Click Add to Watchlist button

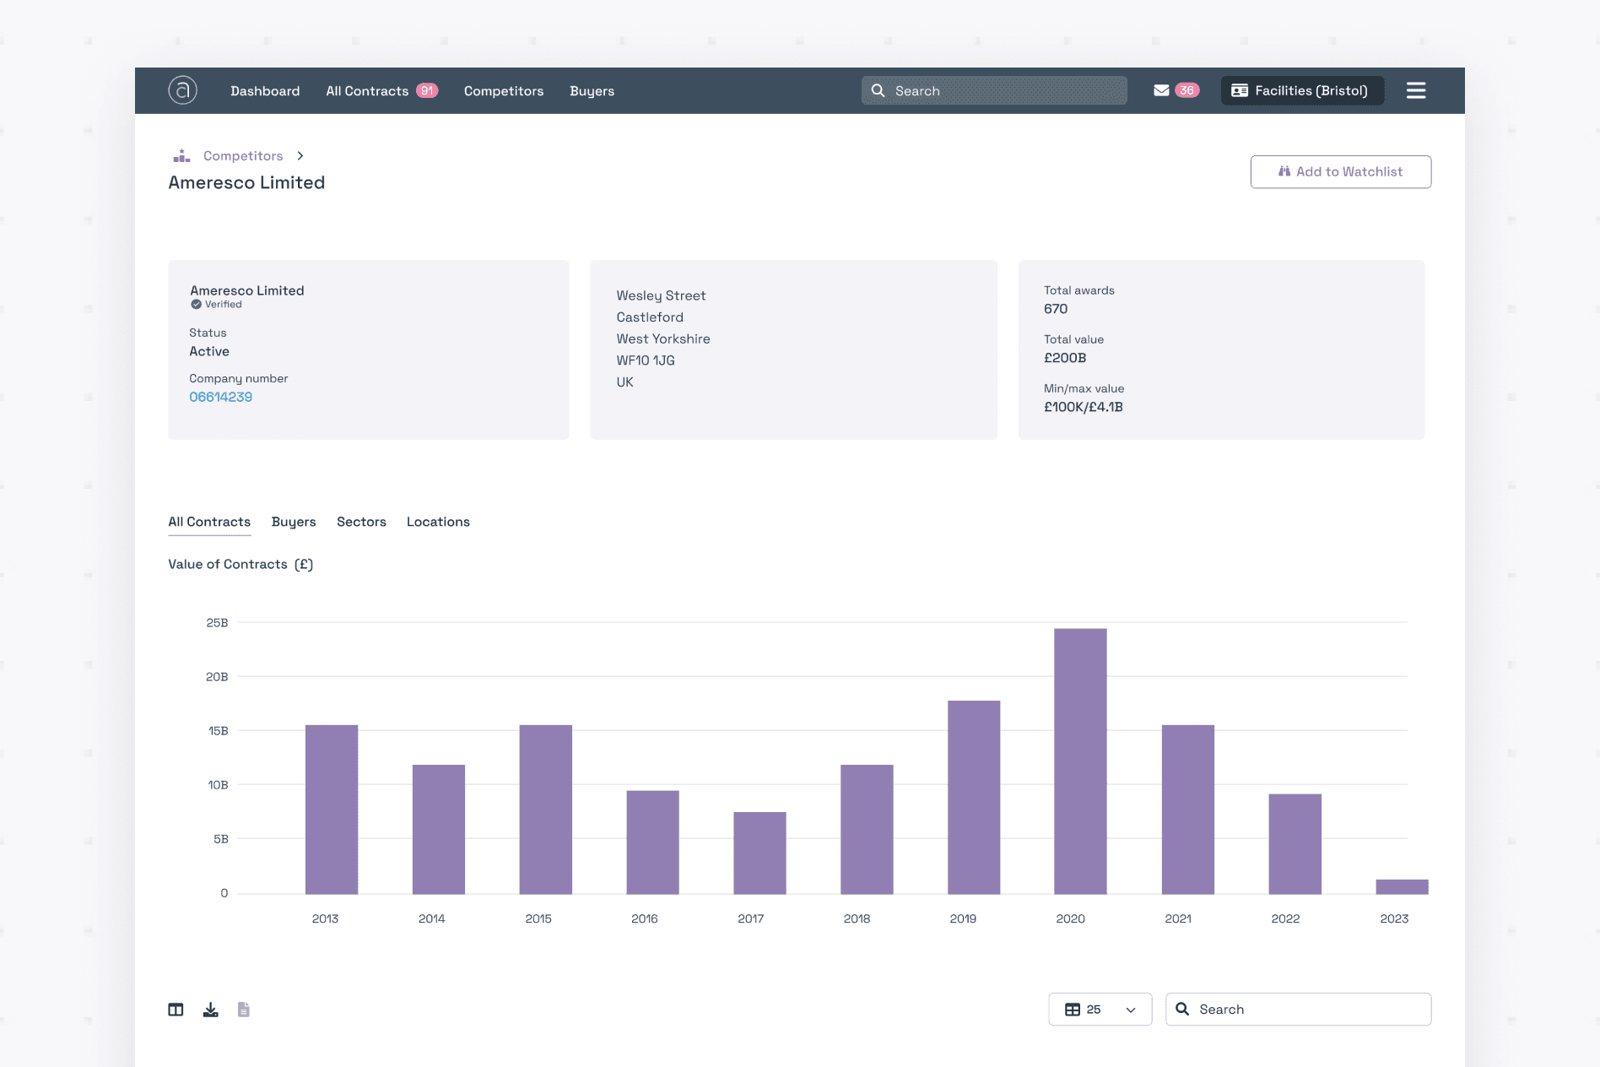click(x=1340, y=172)
